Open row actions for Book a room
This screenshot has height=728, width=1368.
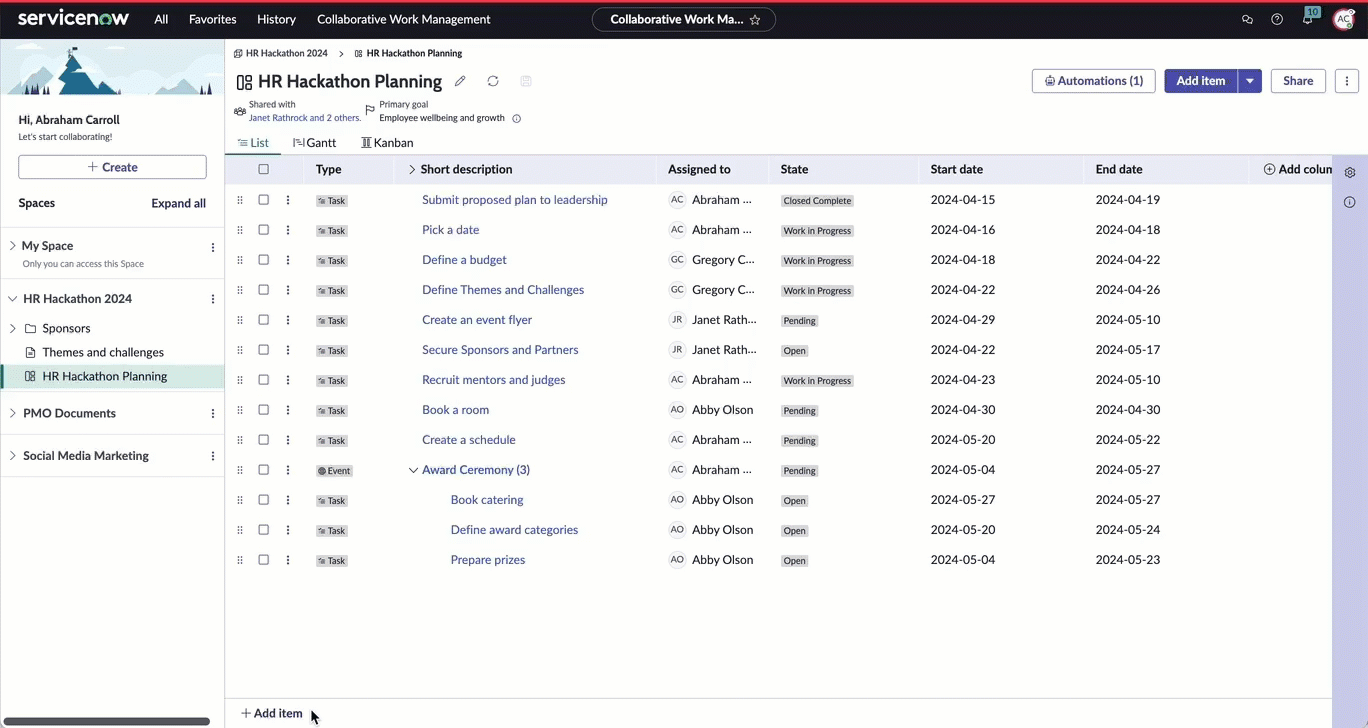point(288,410)
